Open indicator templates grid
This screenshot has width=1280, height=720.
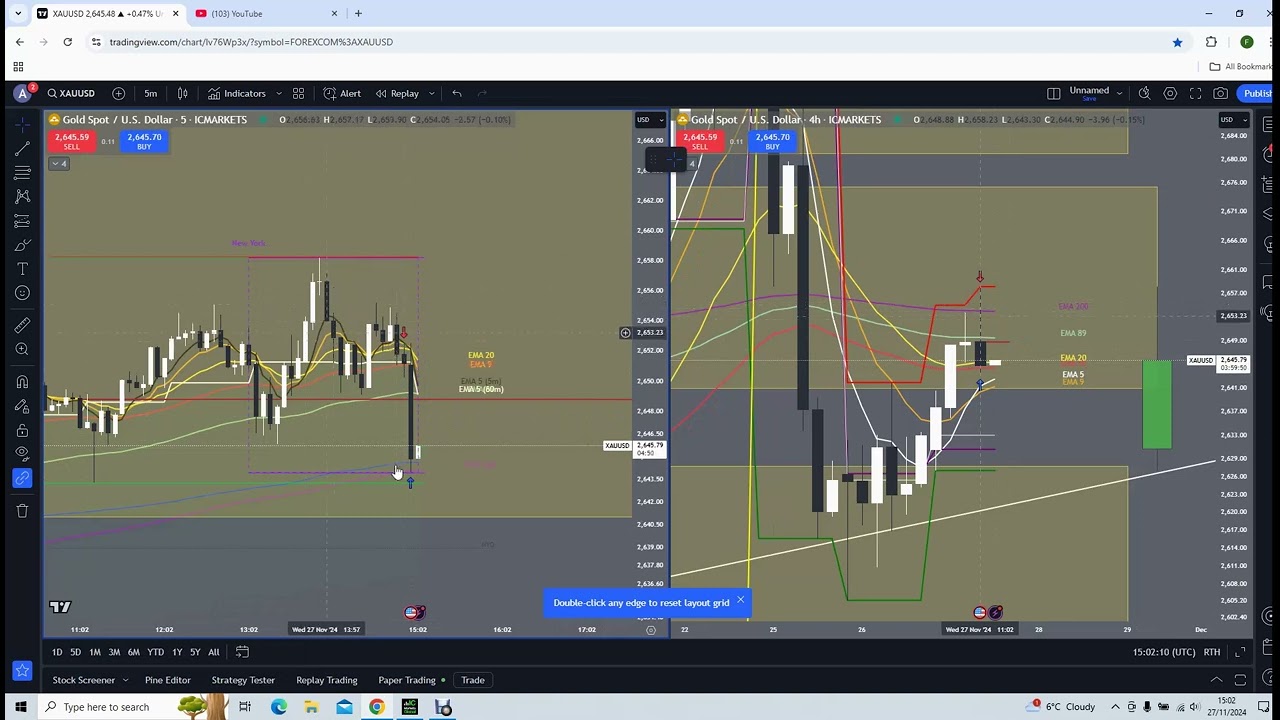298,93
